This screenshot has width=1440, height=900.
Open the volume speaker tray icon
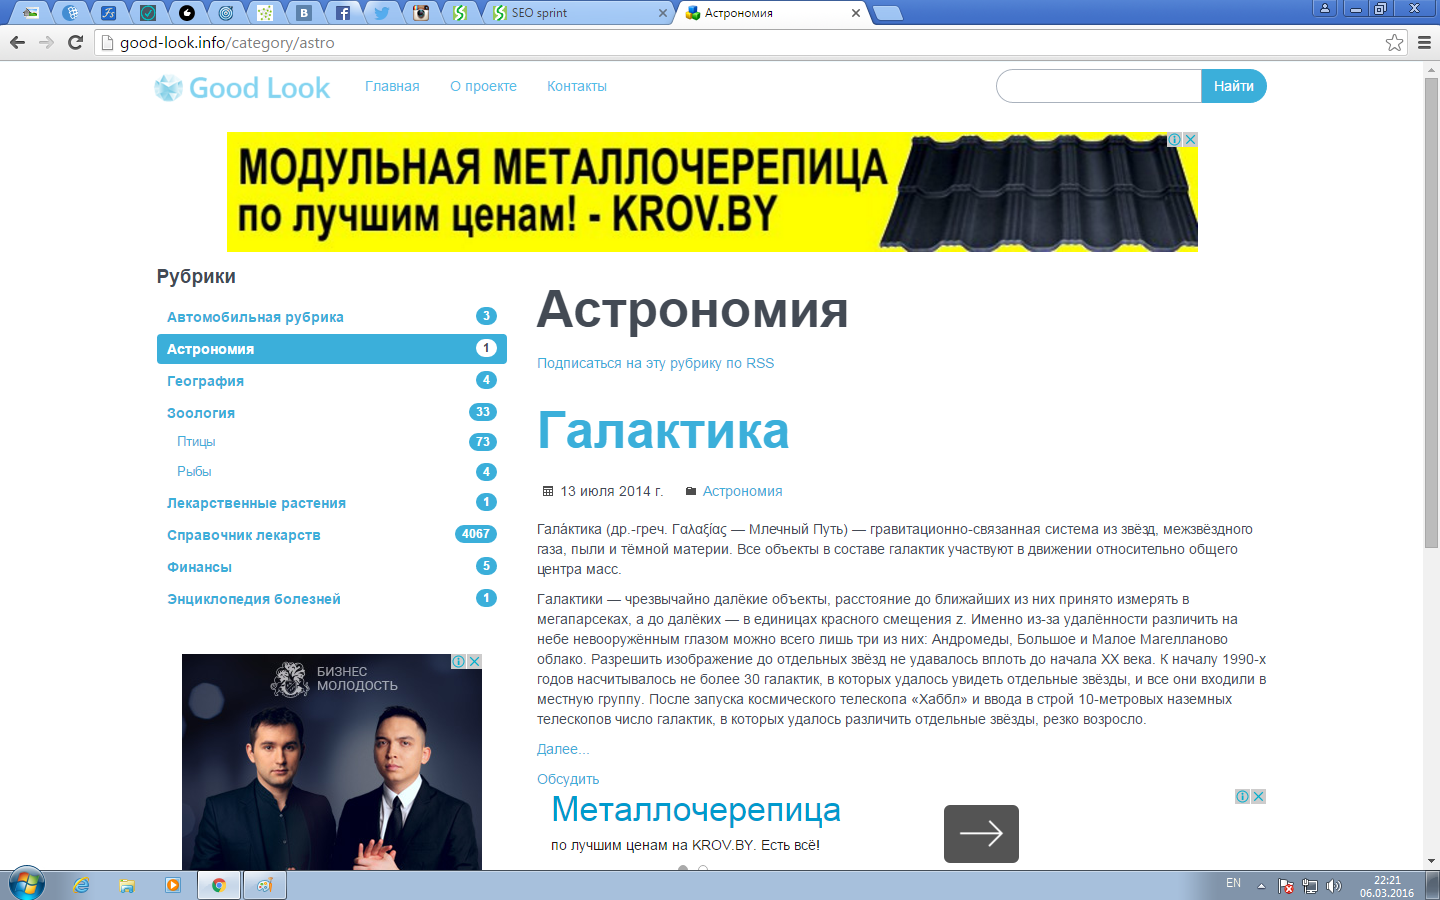(x=1334, y=886)
